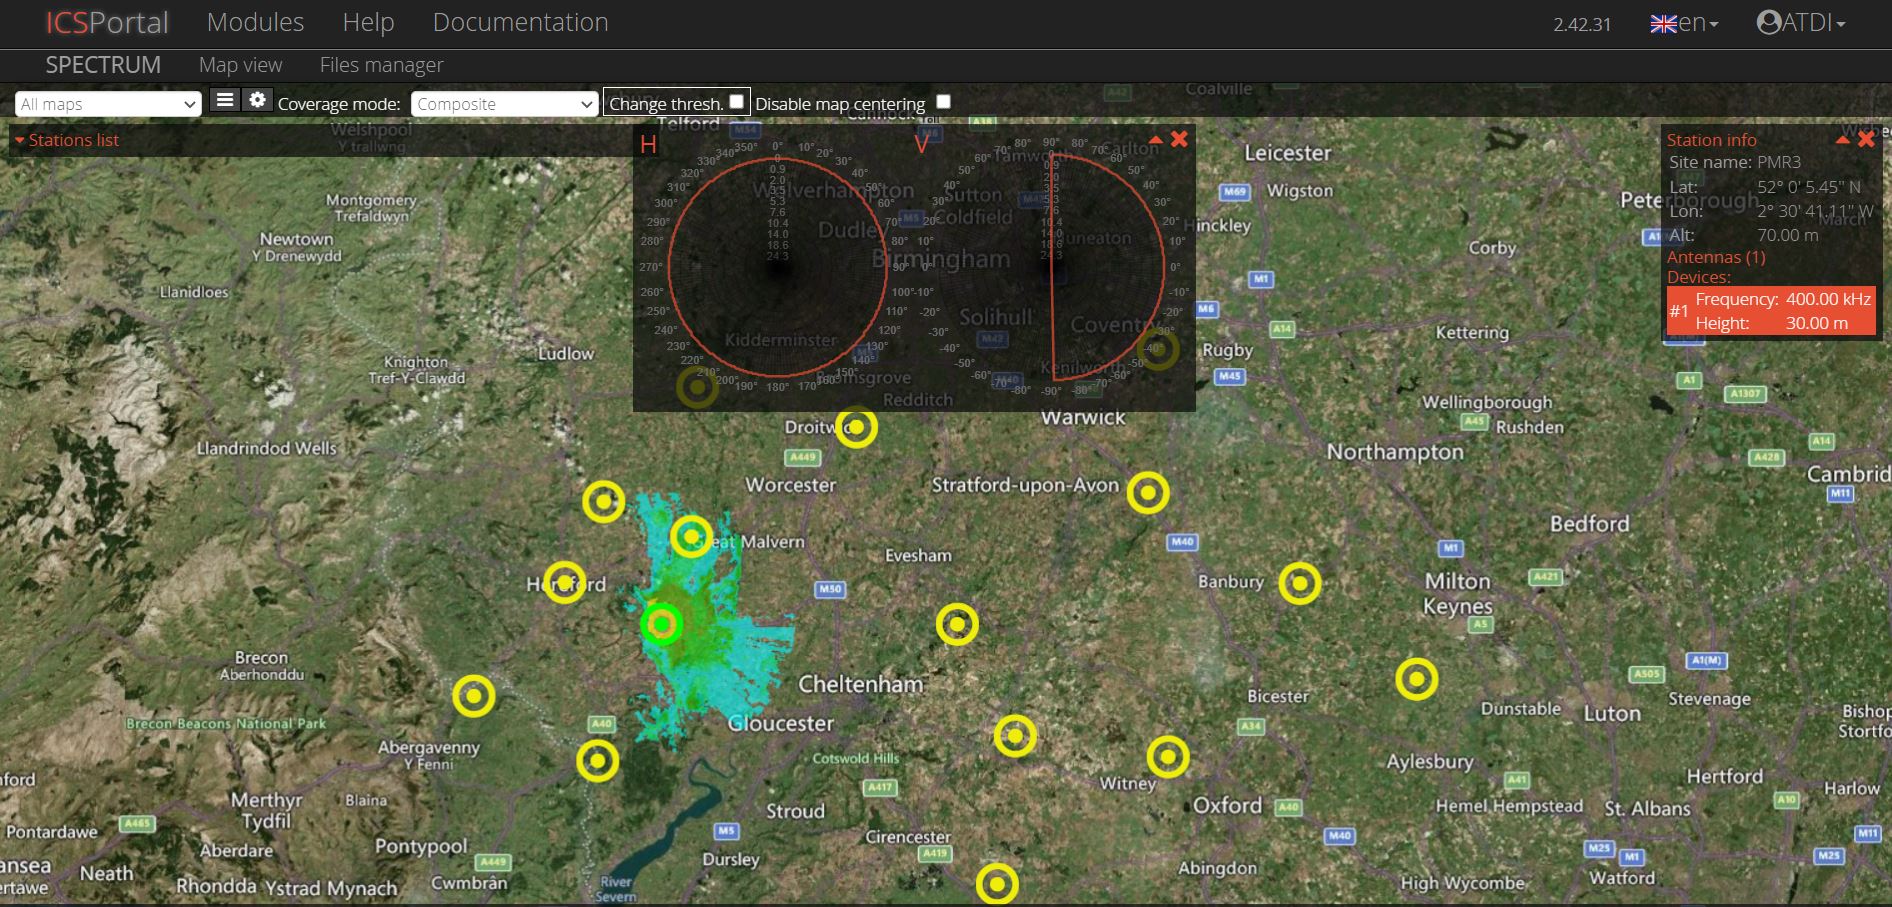Click the vertical antenna pattern diagram
Viewport: 1892px width, 907px height.
point(1052,267)
